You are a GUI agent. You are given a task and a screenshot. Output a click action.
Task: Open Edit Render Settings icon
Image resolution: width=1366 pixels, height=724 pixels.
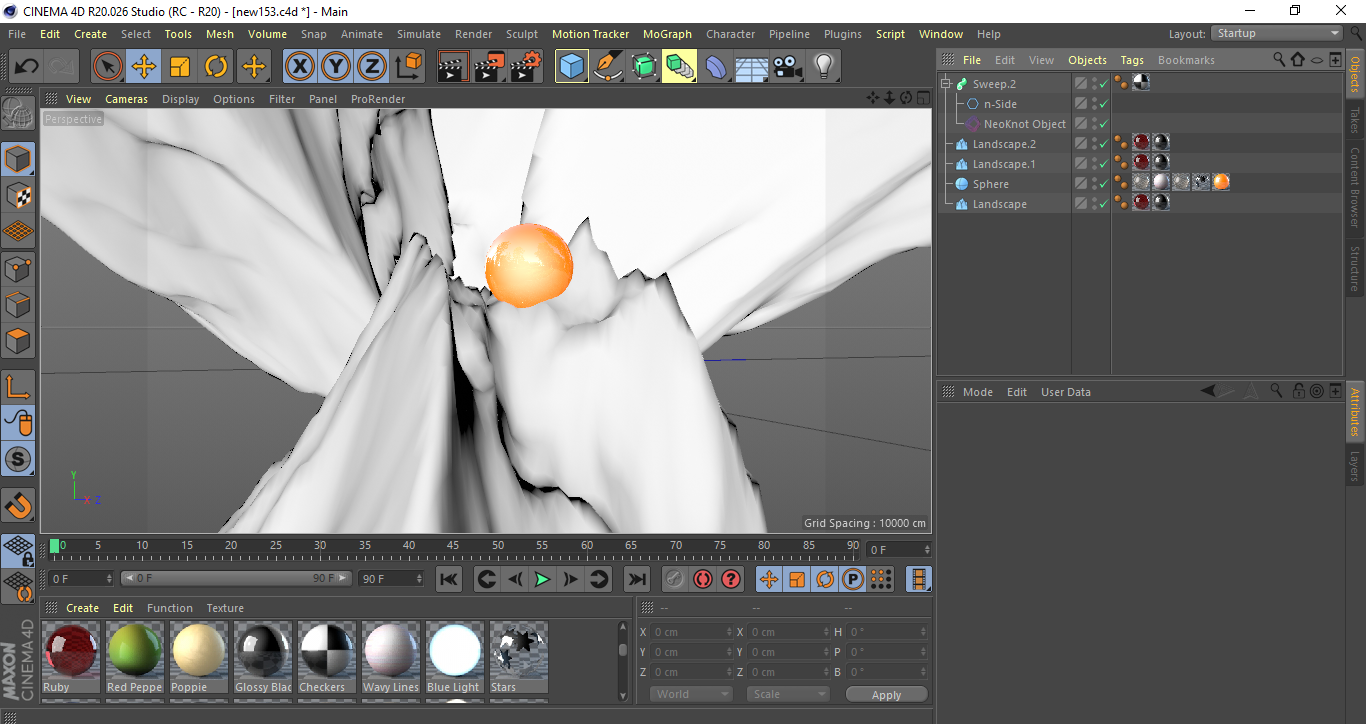(526, 67)
